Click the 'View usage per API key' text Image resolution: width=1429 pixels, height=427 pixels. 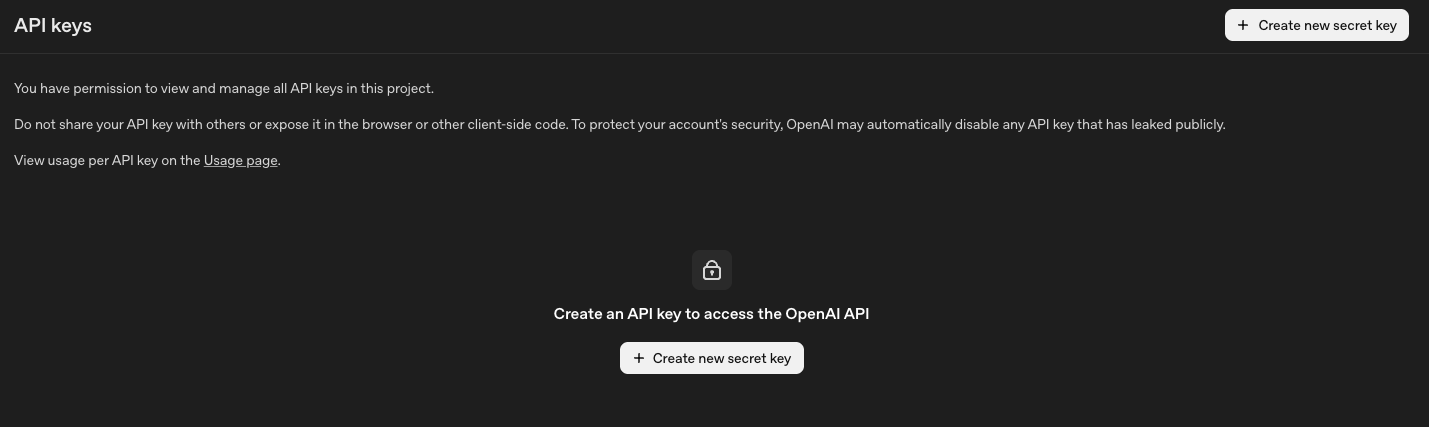107,160
